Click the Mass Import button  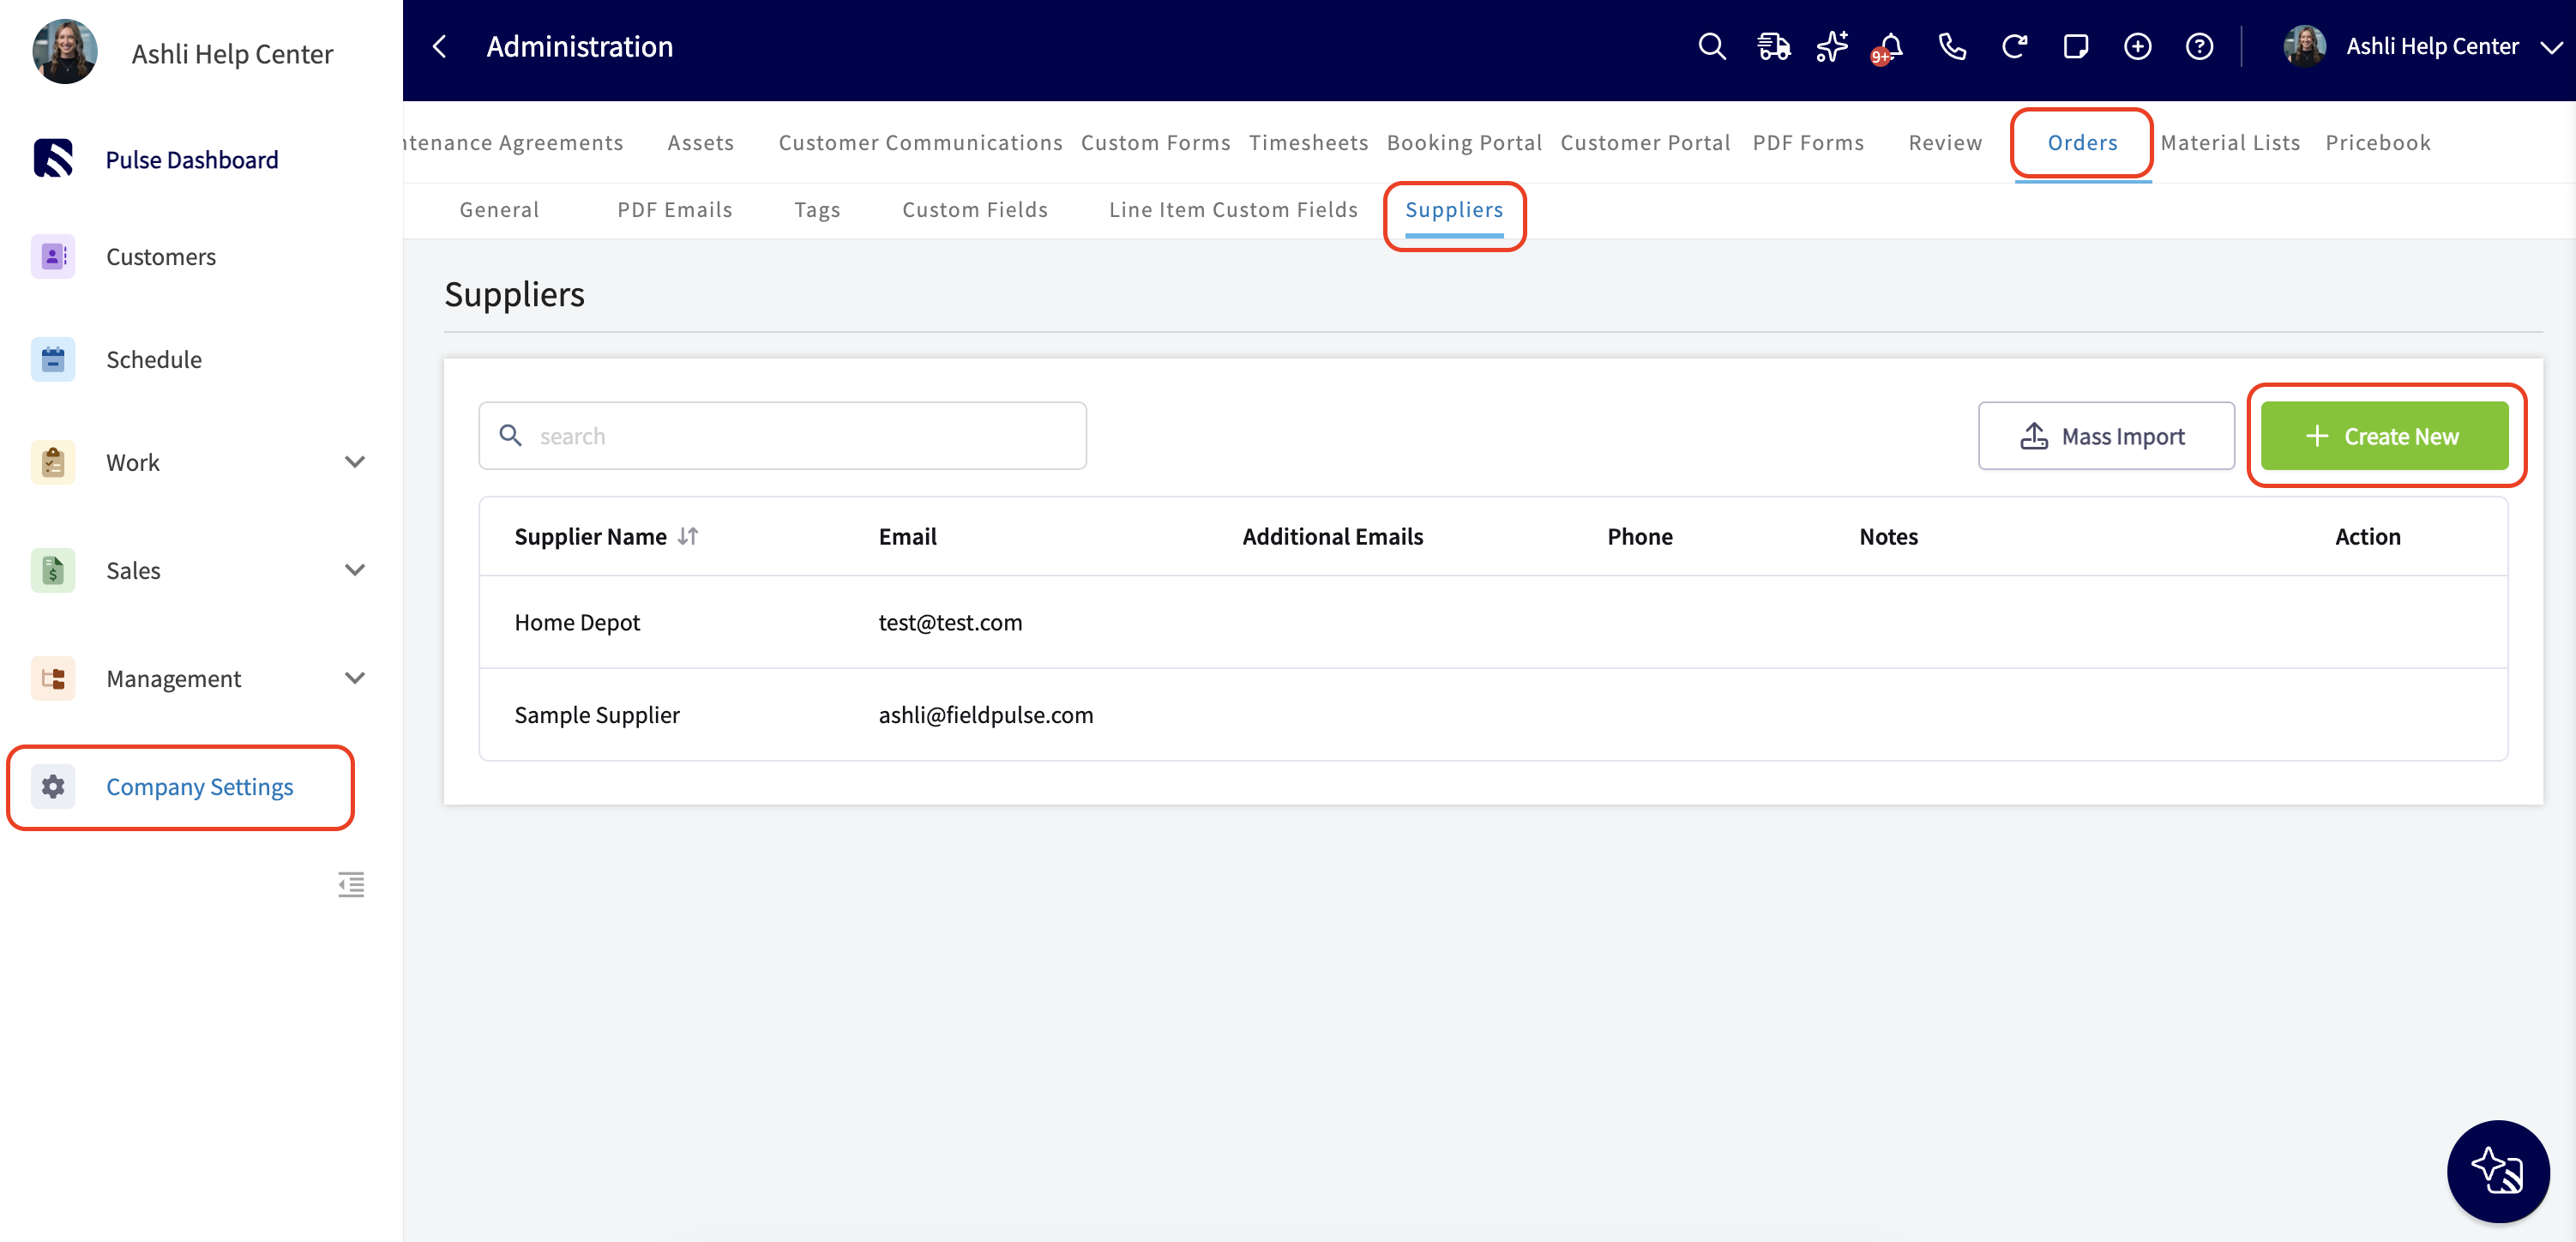click(2106, 436)
